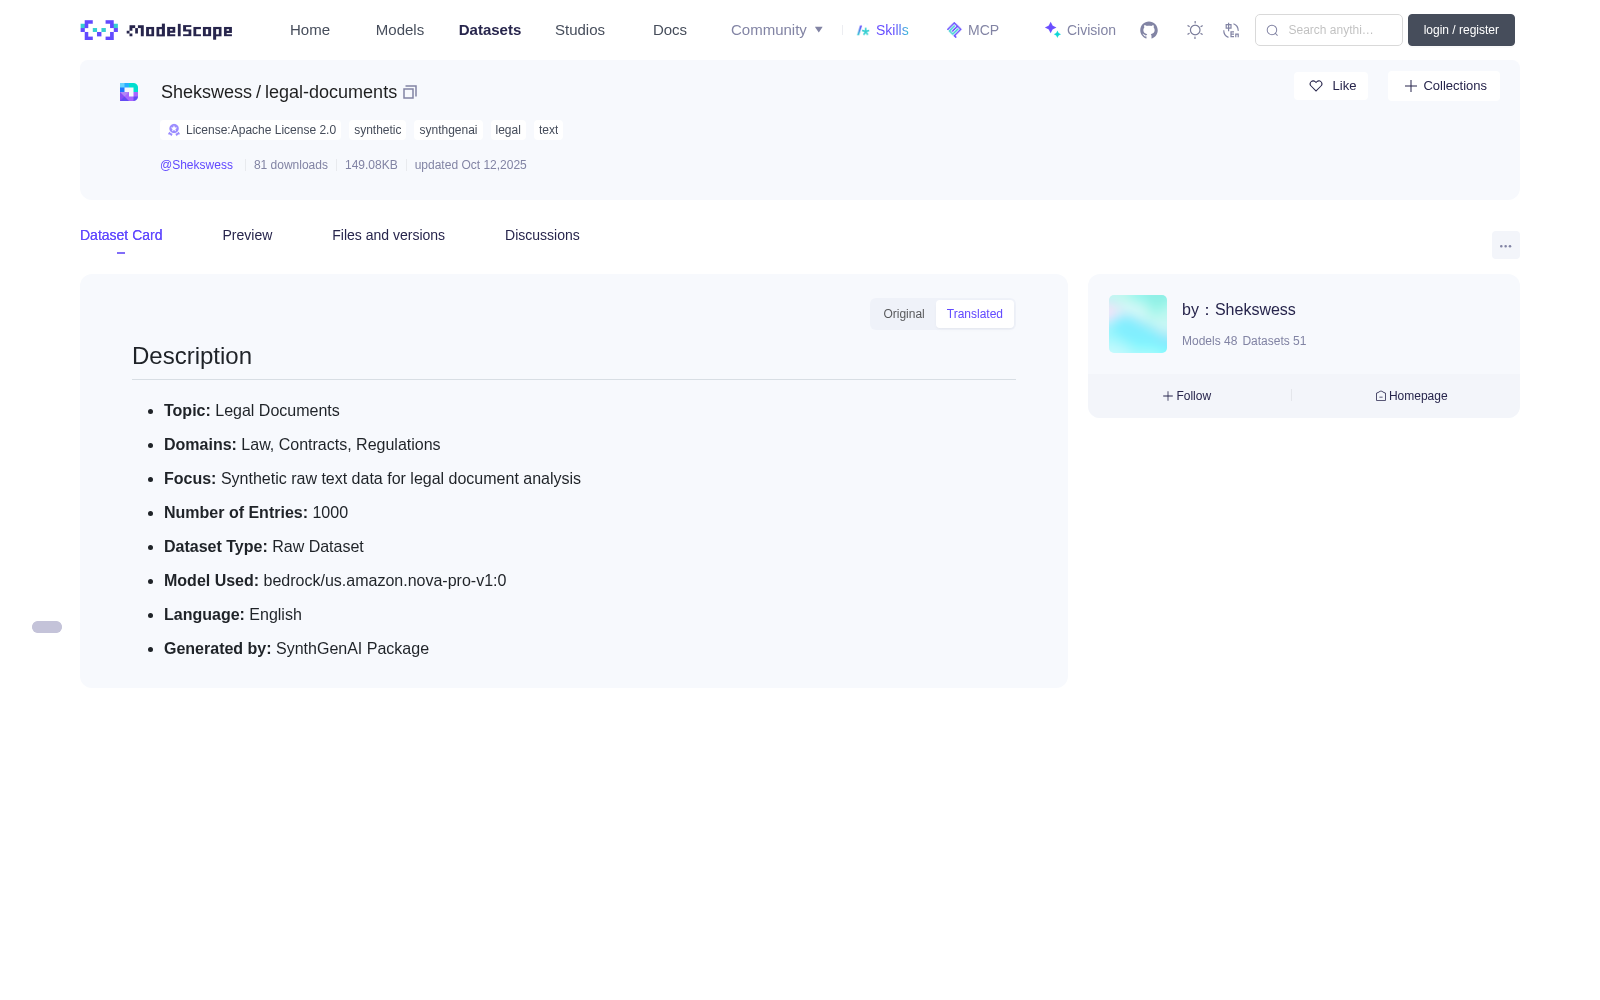
Task: Click the synthgenai tag
Action: (448, 130)
